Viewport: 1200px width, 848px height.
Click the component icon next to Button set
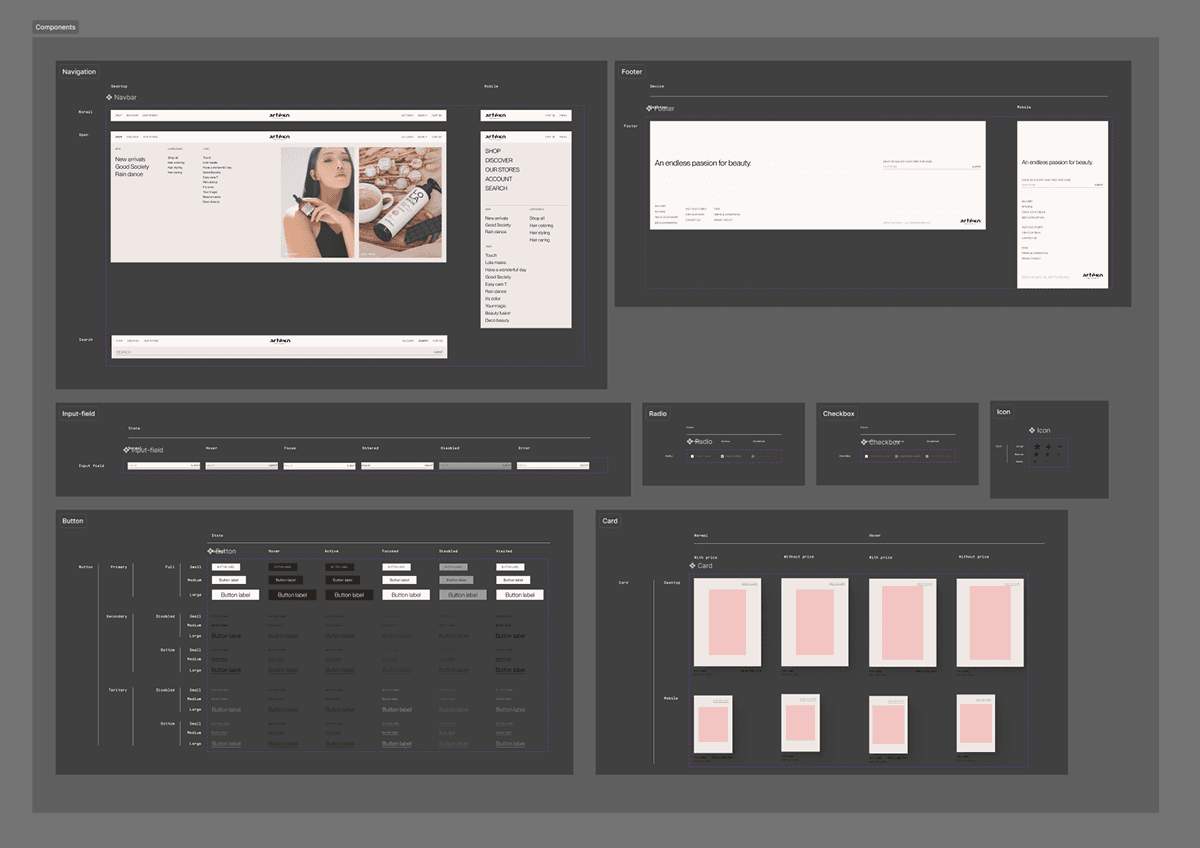click(x=211, y=551)
